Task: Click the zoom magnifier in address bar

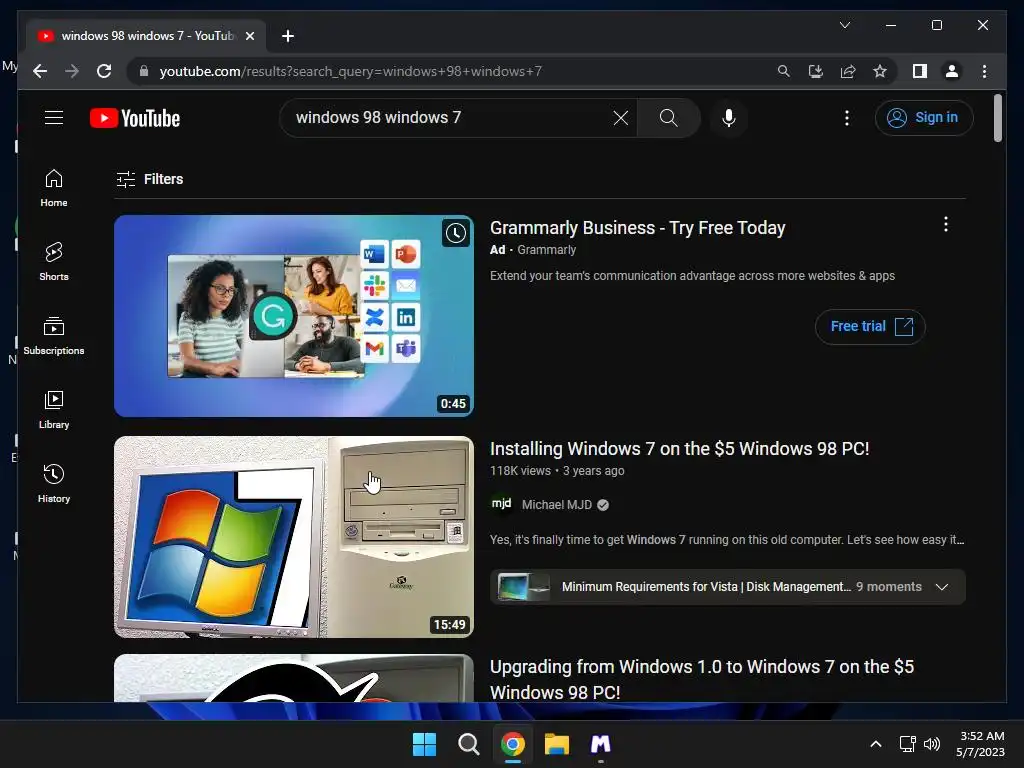Action: pyautogui.click(x=784, y=71)
